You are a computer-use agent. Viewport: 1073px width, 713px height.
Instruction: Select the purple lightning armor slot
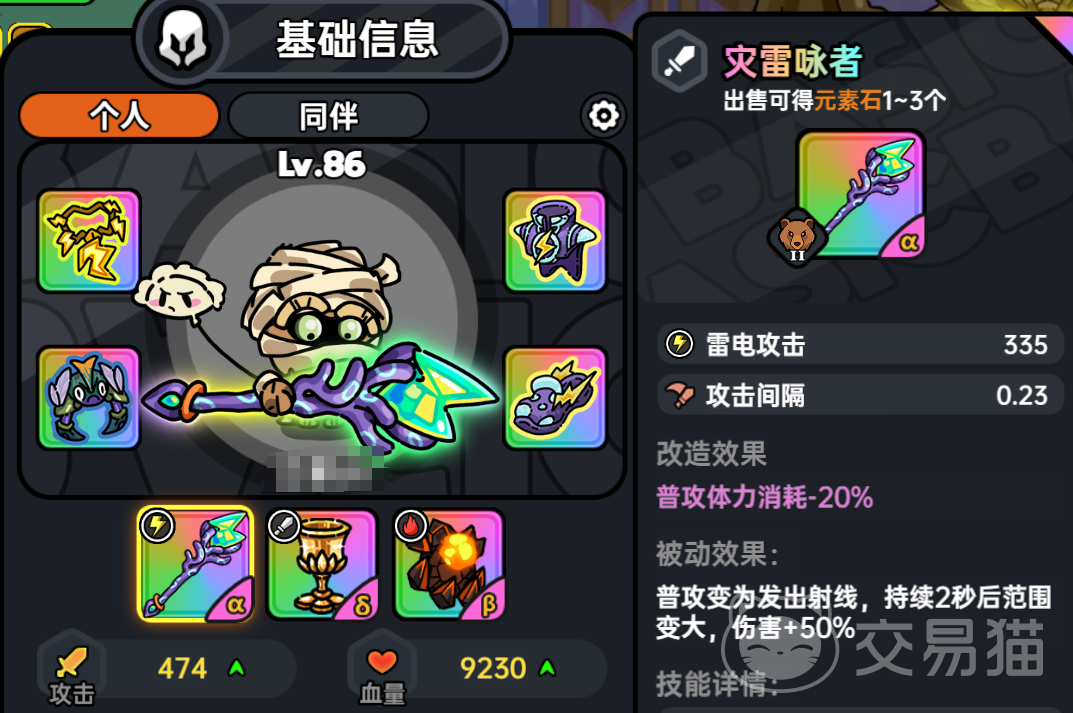point(555,241)
